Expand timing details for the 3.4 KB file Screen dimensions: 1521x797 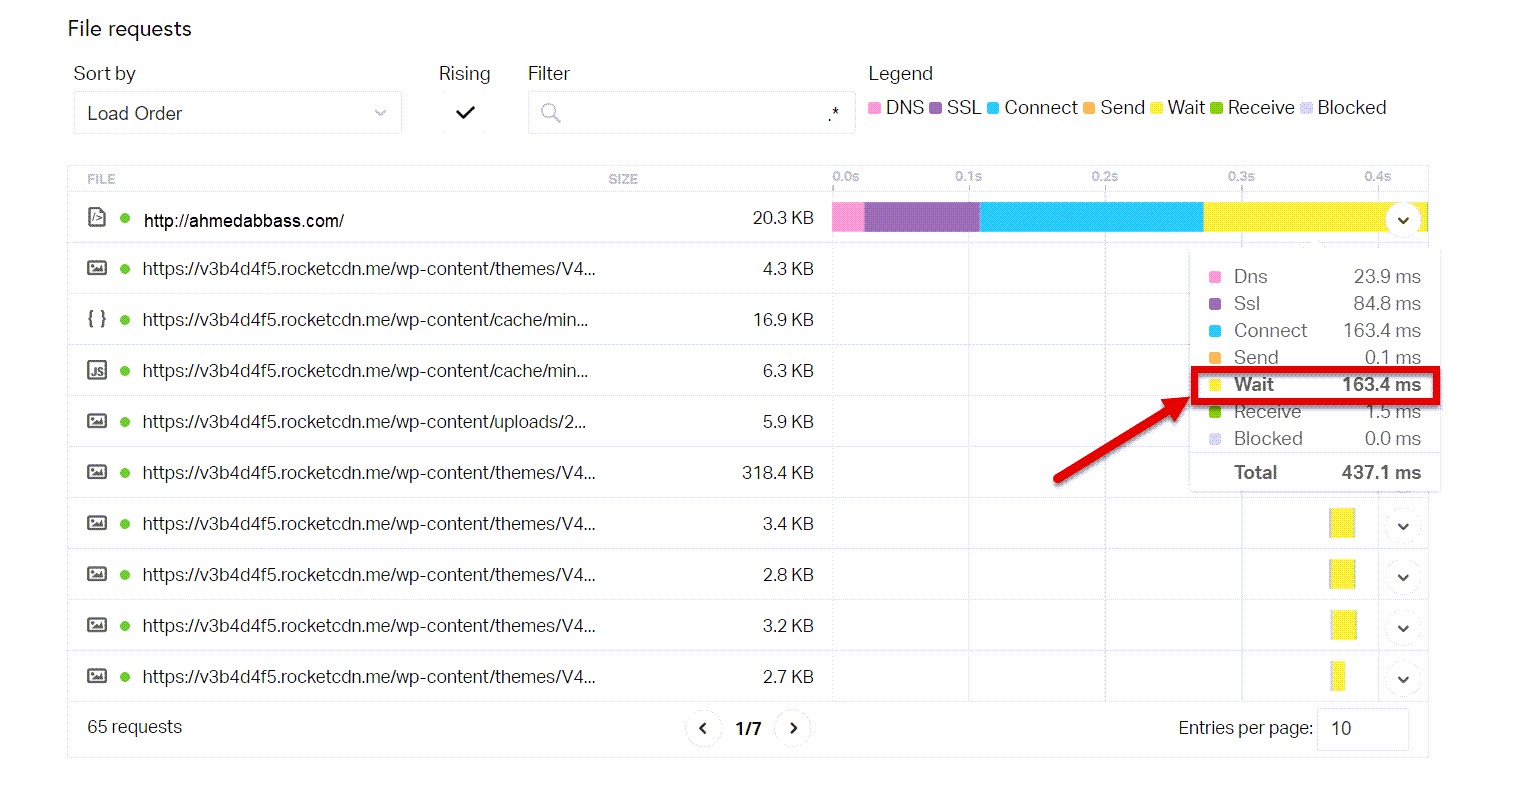coord(1403,526)
